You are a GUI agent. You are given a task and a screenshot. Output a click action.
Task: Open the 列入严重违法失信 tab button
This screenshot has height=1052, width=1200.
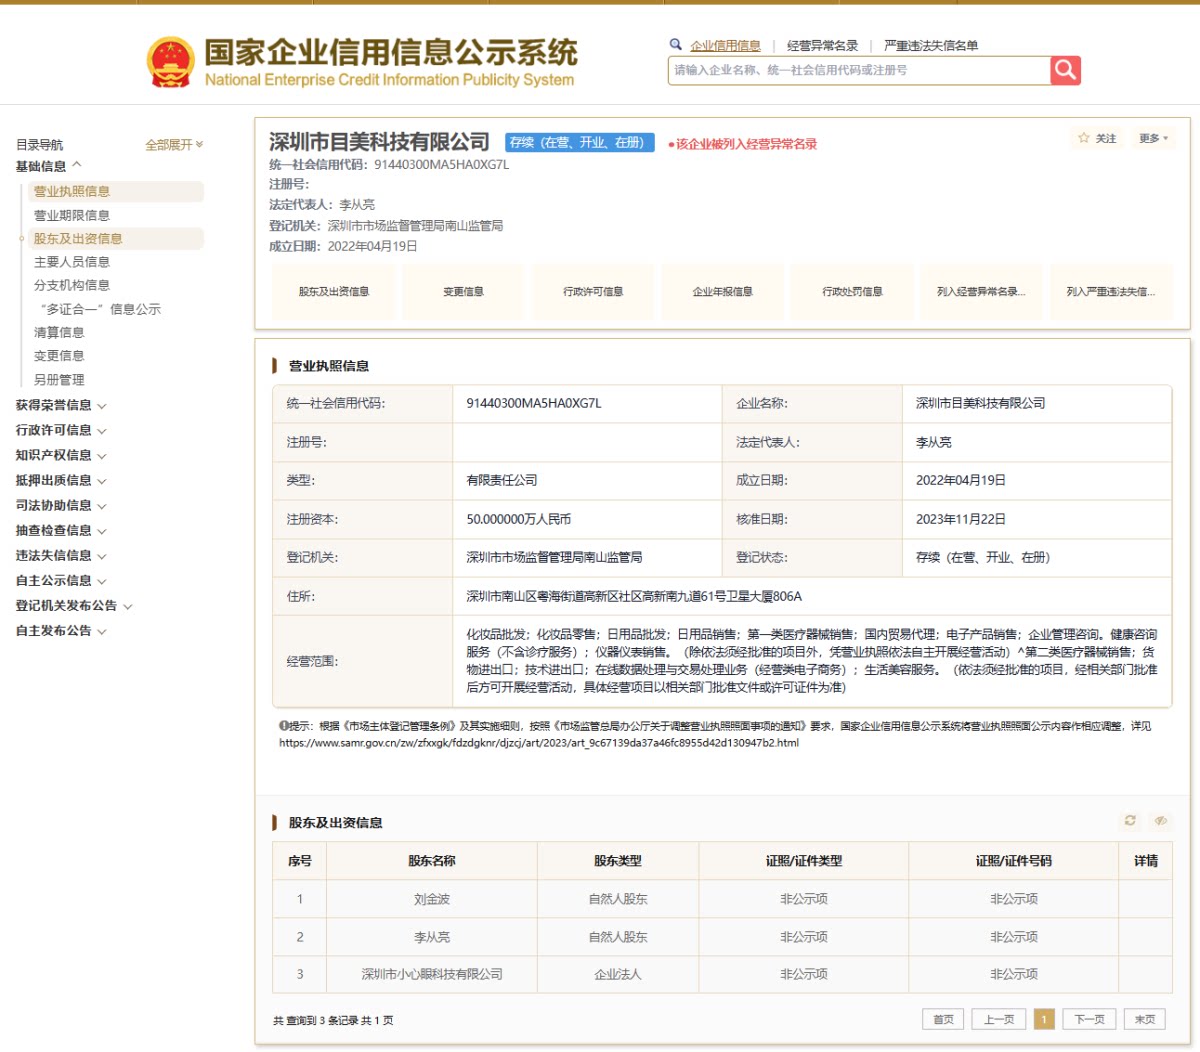1111,292
